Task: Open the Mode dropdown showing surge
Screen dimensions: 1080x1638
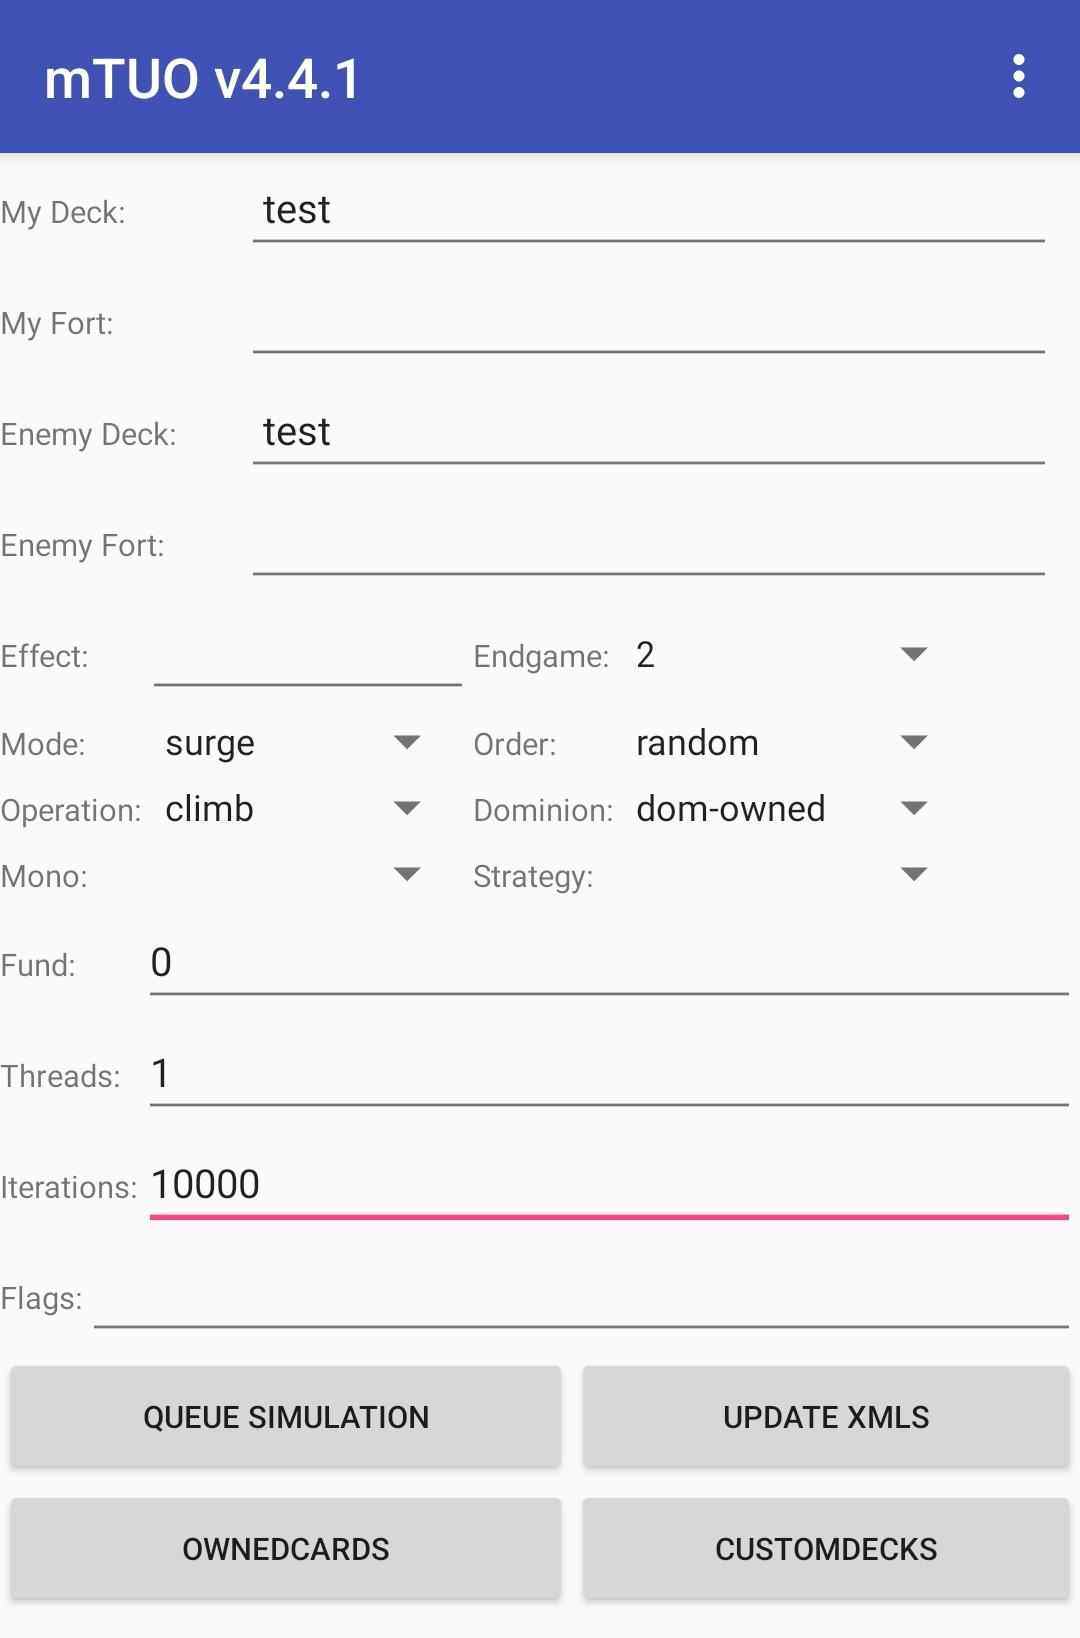Action: click(x=291, y=743)
